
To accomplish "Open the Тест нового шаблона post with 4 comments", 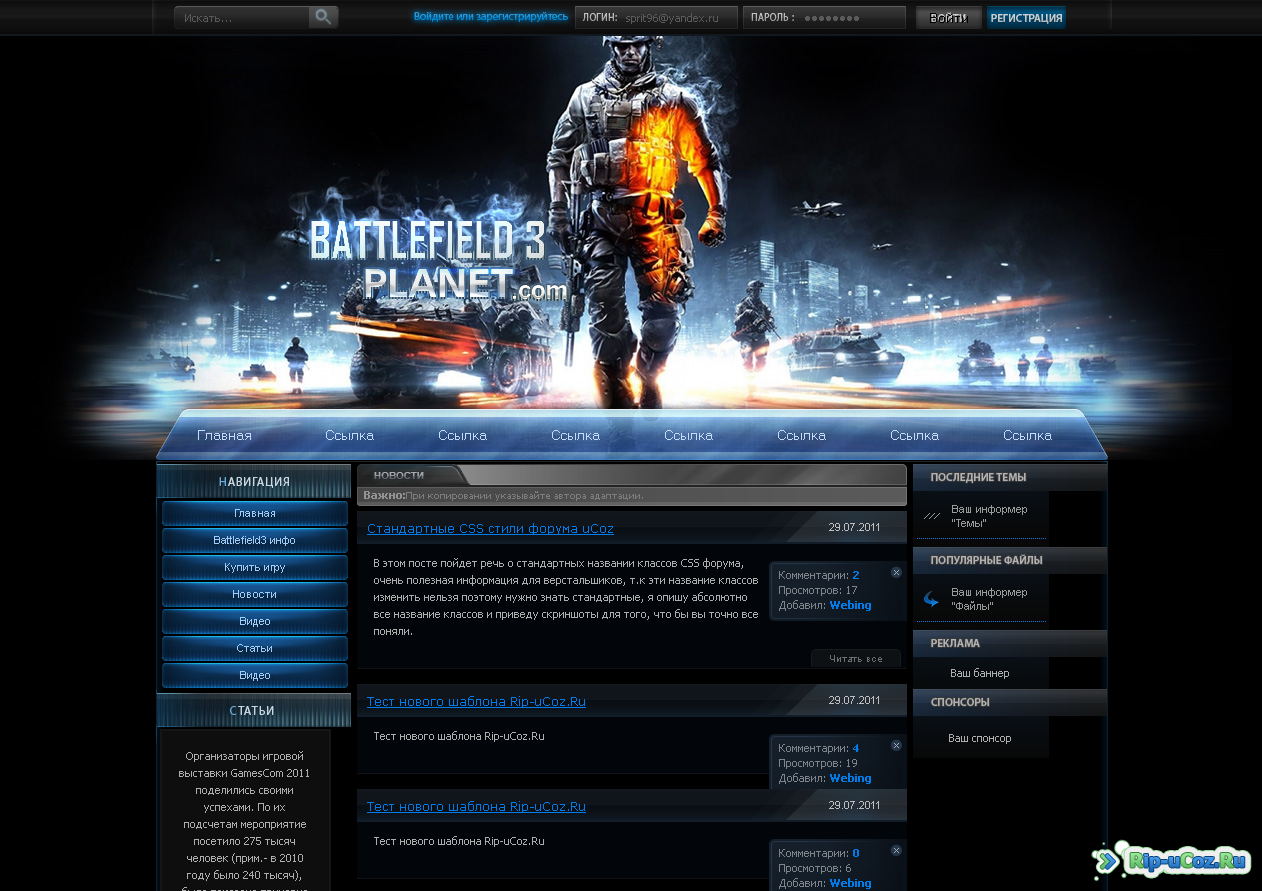I will coord(476,702).
